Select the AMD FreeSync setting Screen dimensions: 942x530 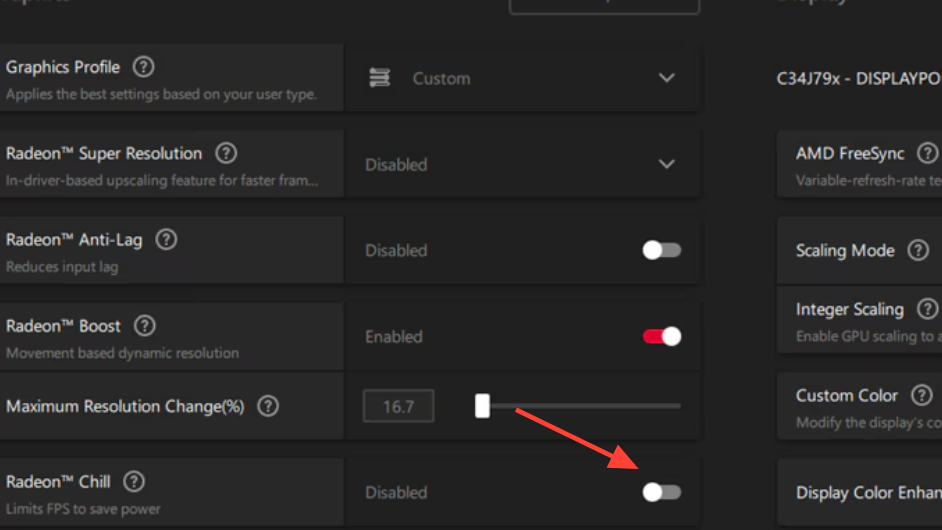[x=860, y=164]
